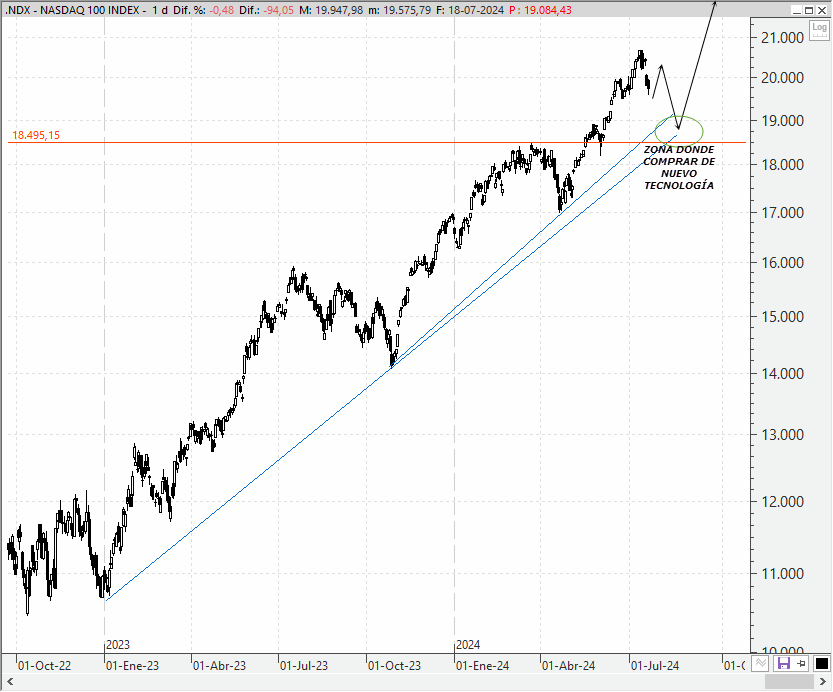The height and width of the screenshot is (692, 833).
Task: Click the P: 19.084,43 price value
Action: pos(540,10)
